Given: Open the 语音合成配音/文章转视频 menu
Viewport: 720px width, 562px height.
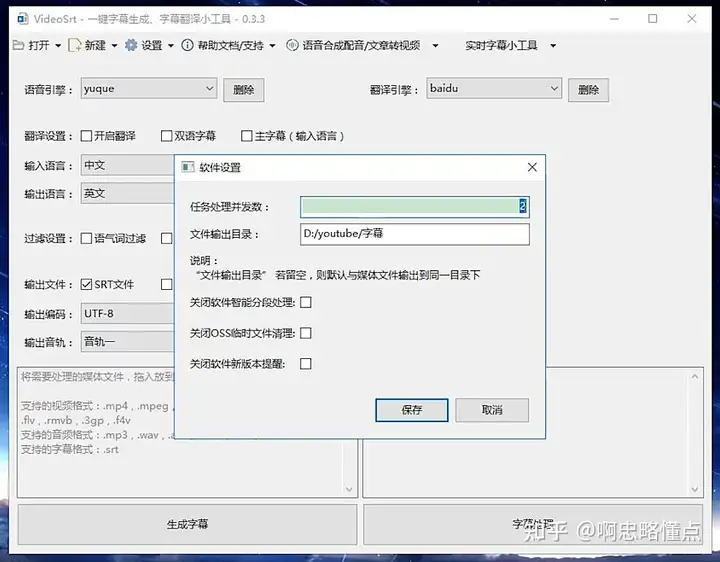Looking at the screenshot, I should [363, 45].
